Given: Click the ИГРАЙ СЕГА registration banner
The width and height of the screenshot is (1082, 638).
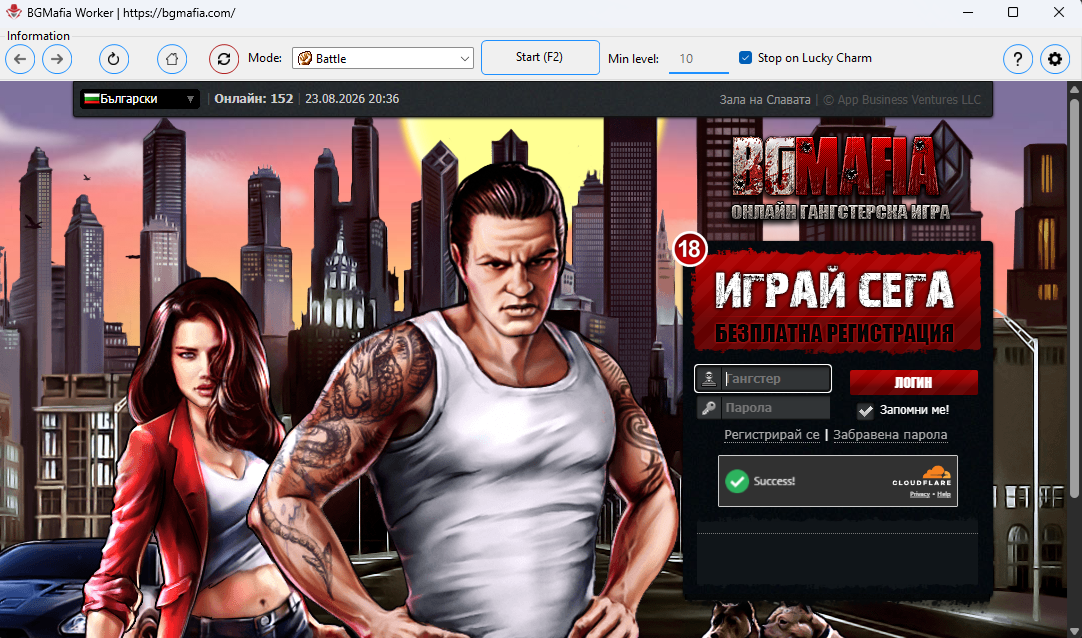Looking at the screenshot, I should tap(836, 302).
